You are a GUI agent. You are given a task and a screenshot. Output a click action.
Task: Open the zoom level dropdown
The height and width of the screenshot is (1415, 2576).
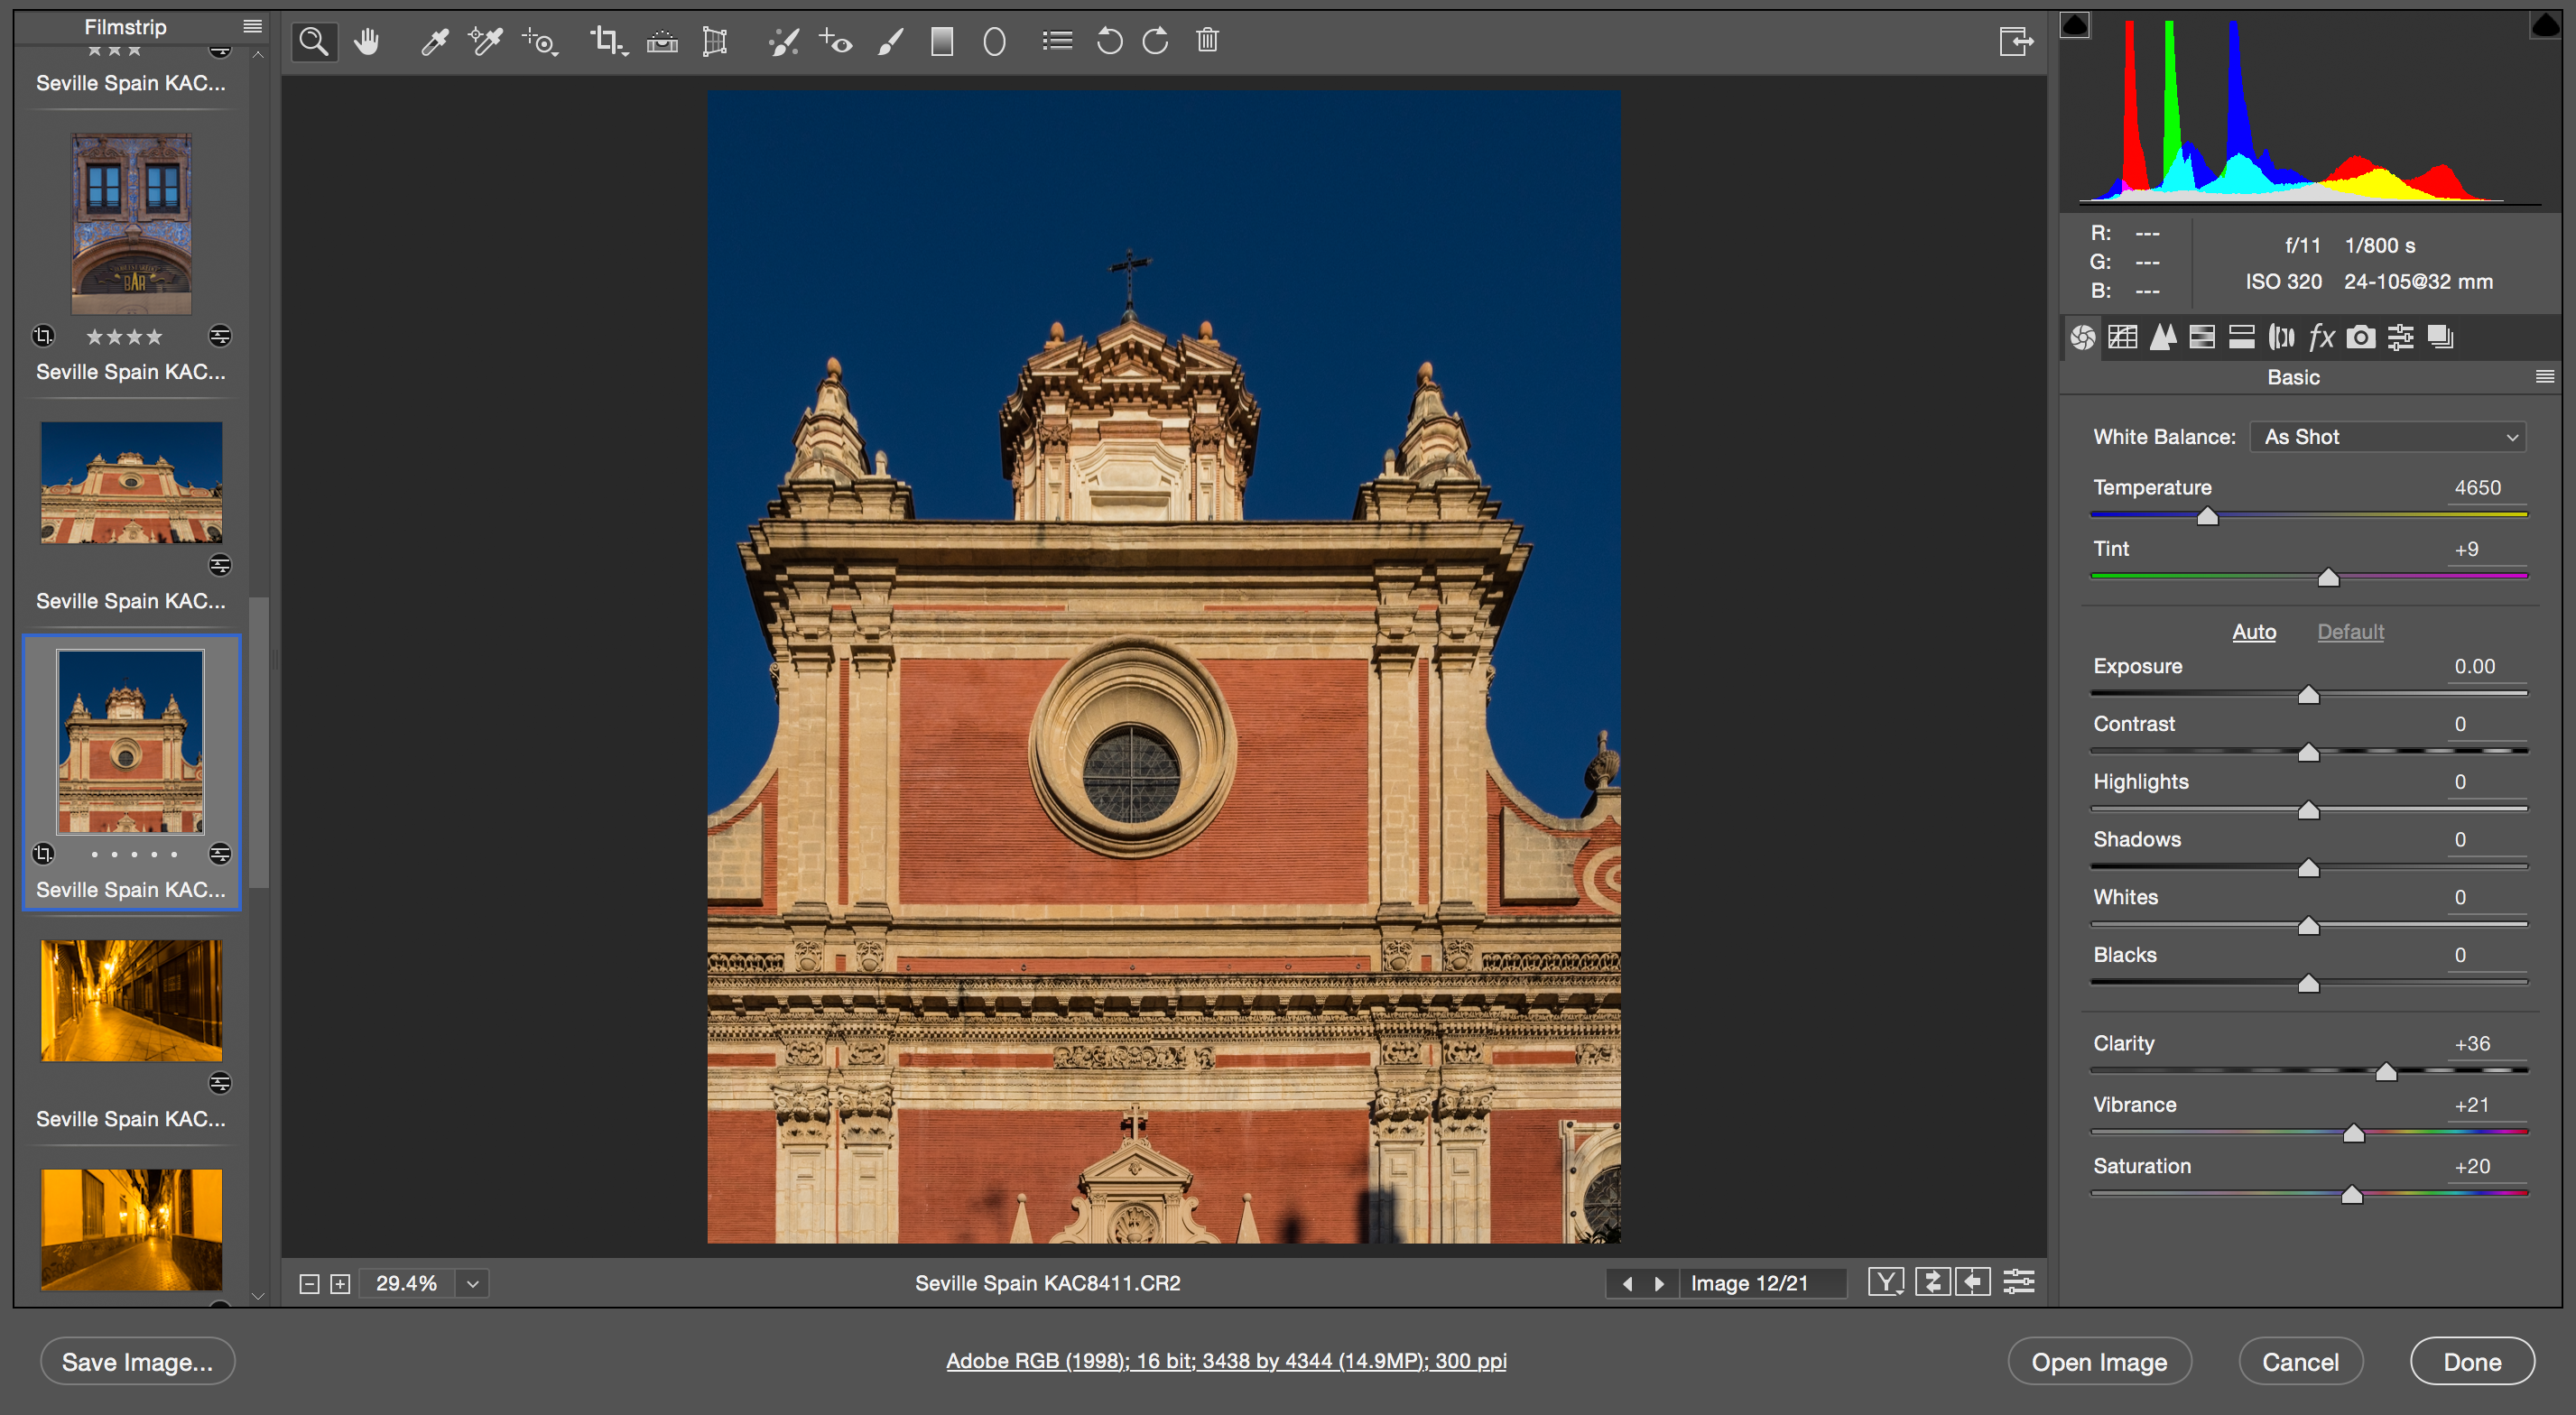point(471,1283)
